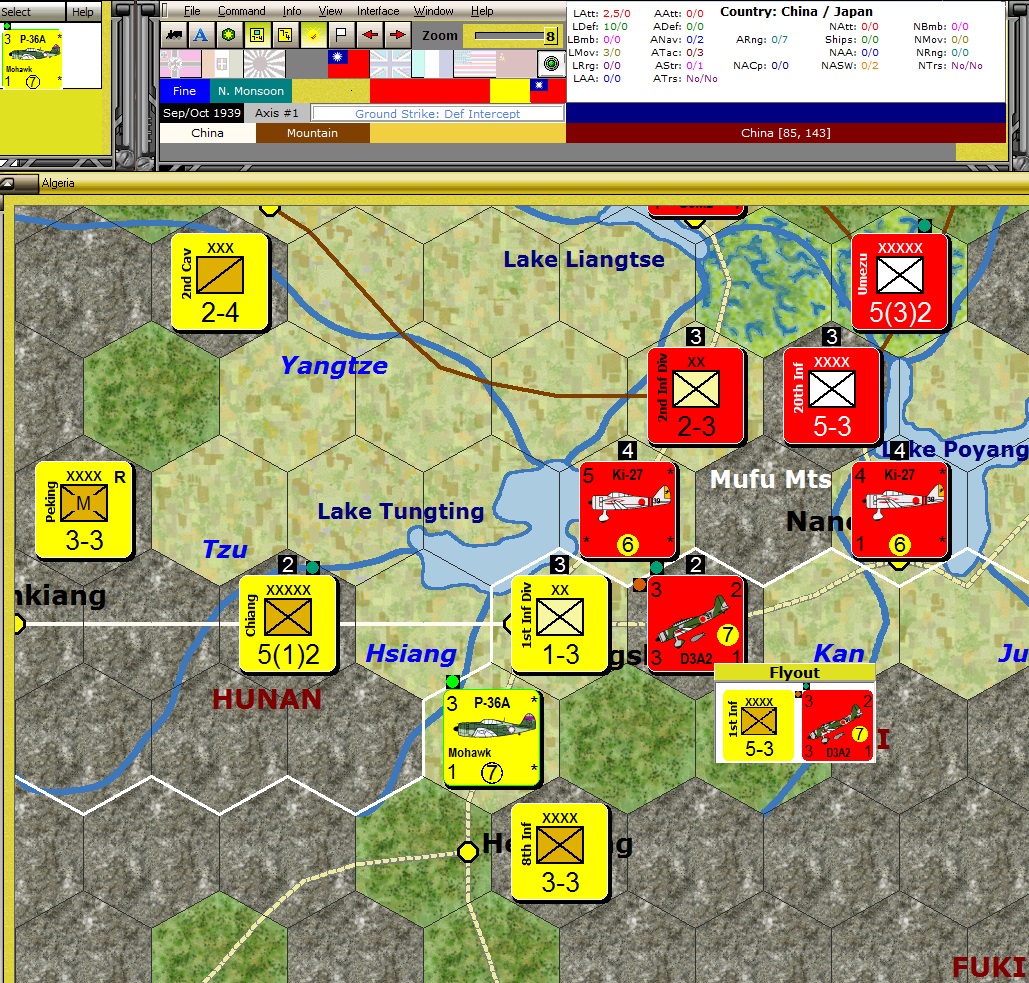Click the Ground Strike: Def Intercept phase field
This screenshot has height=983, width=1029.
tap(437, 114)
